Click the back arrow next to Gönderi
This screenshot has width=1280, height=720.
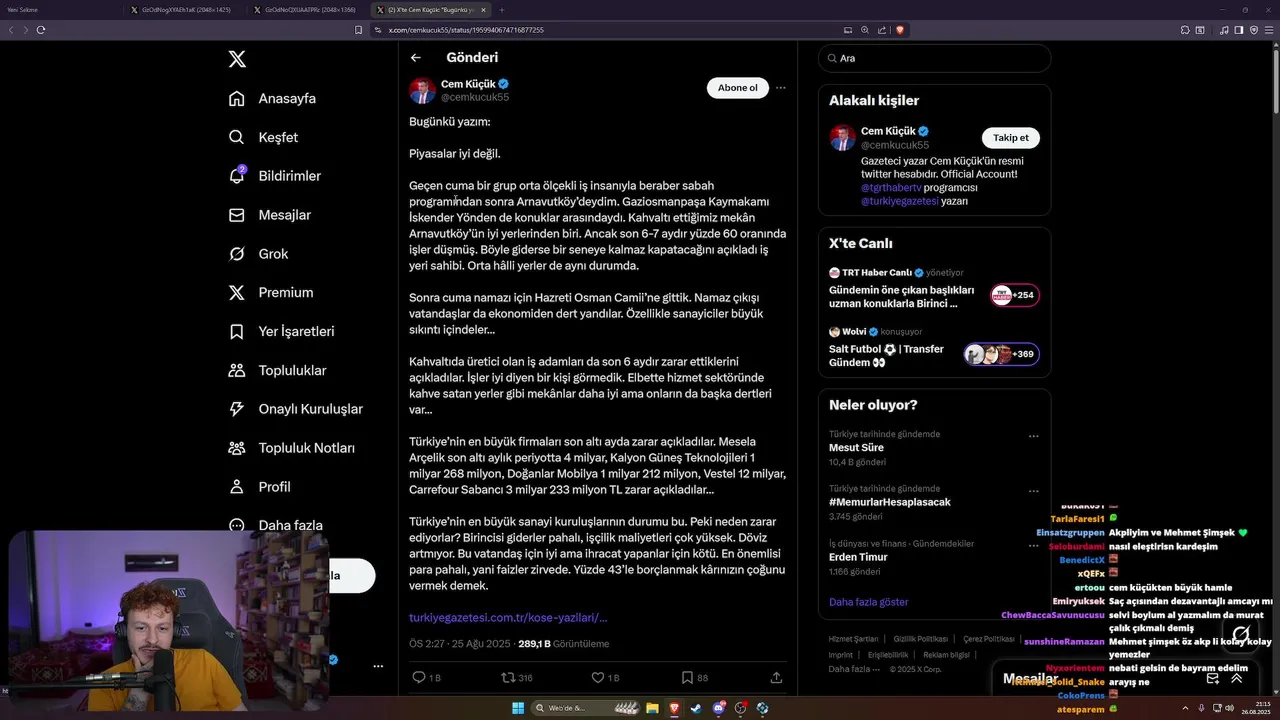[415, 58]
